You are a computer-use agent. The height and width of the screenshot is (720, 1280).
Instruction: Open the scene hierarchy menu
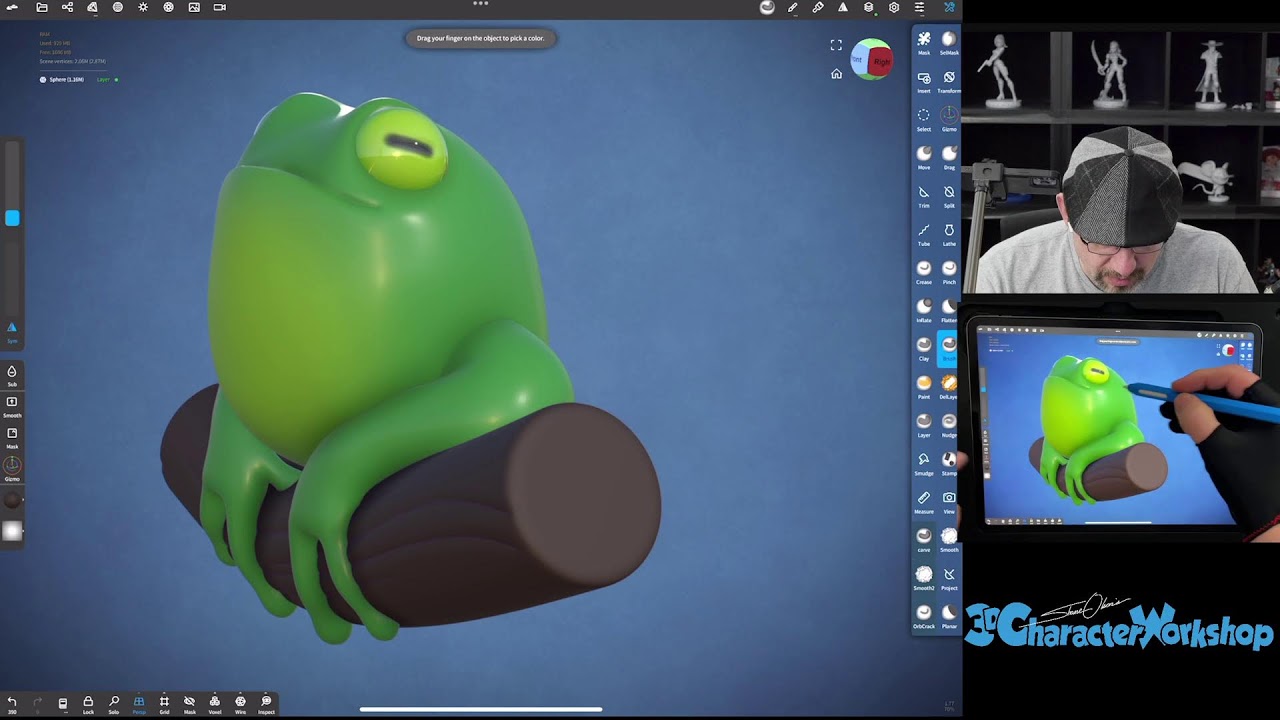click(x=67, y=7)
